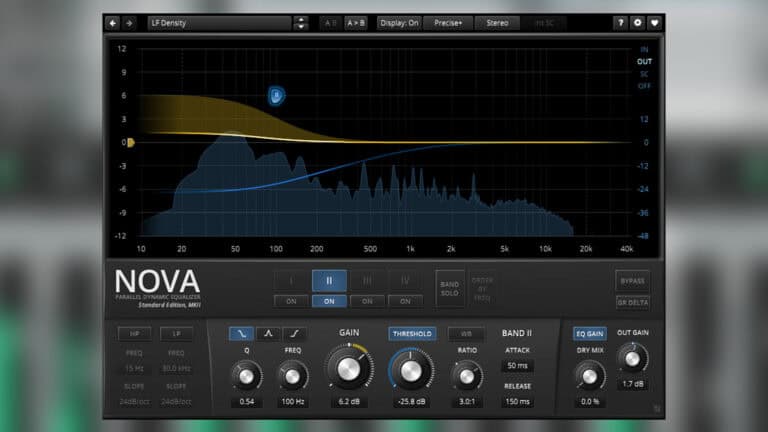Click the yellow gain marker at 0 dB
Viewport: 768px width, 432px height.
(131, 143)
